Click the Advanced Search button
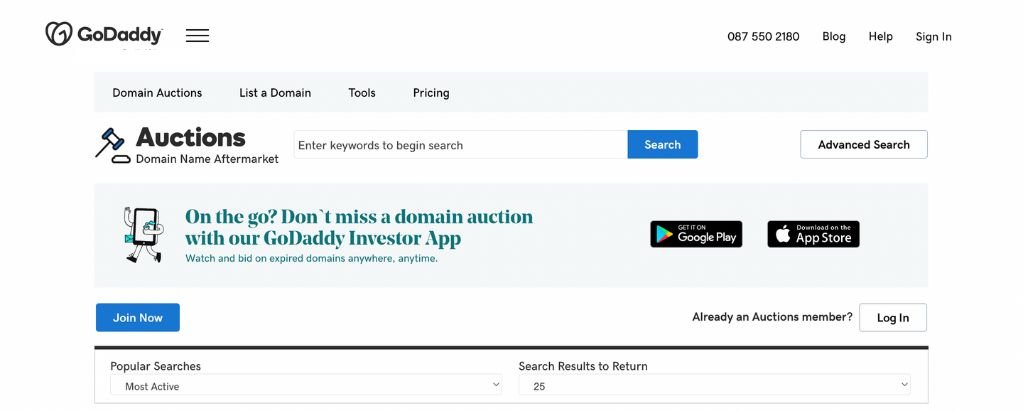This screenshot has width=1024, height=411. tap(863, 145)
